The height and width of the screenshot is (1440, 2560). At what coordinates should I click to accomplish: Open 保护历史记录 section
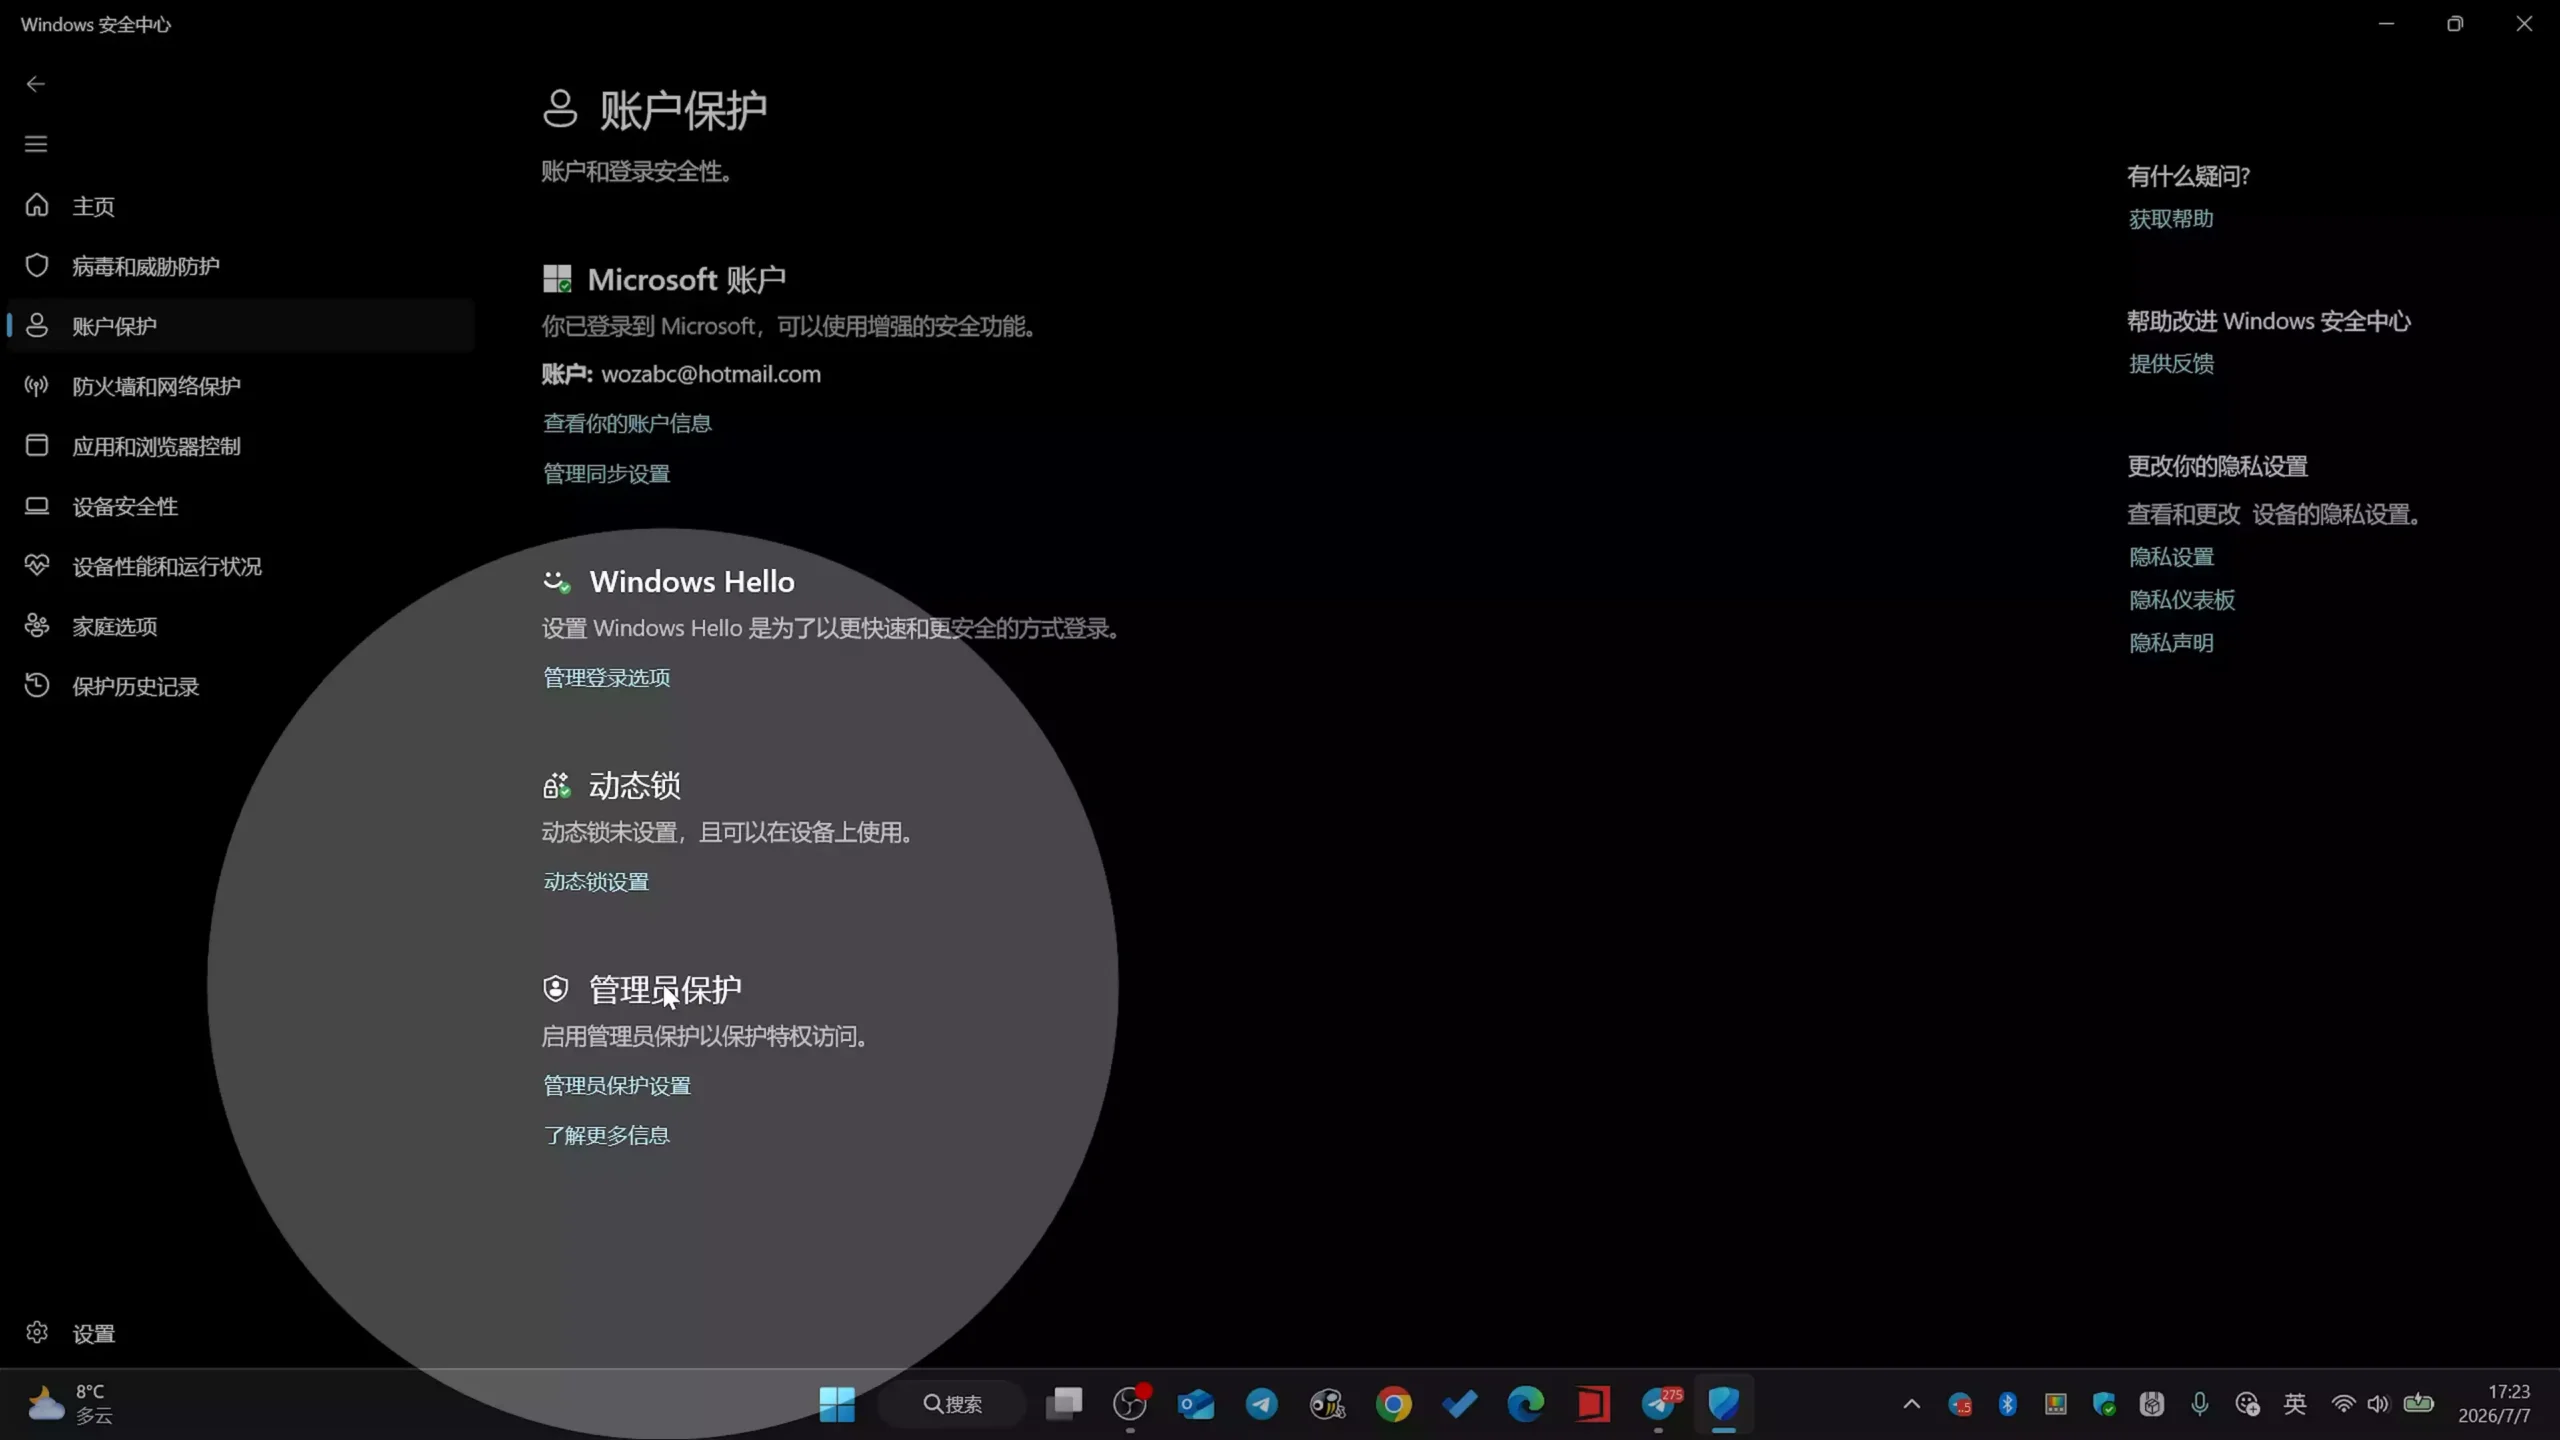[240, 686]
